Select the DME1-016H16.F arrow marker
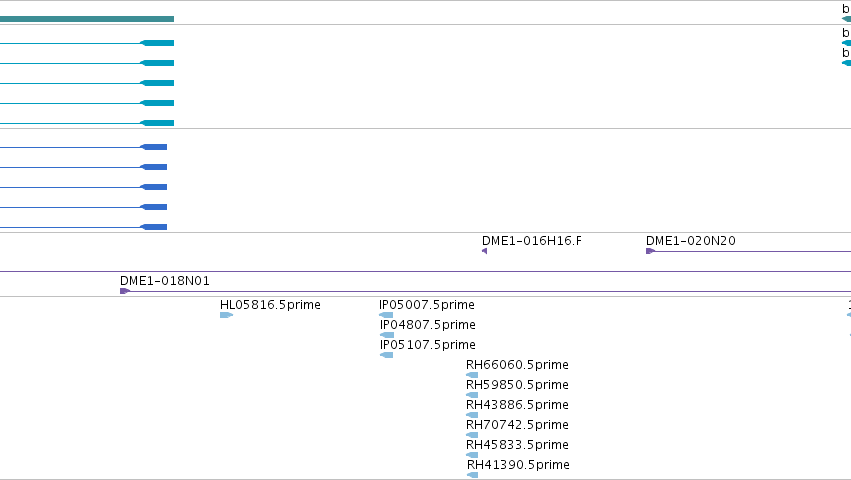The width and height of the screenshot is (851, 480). coord(485,251)
